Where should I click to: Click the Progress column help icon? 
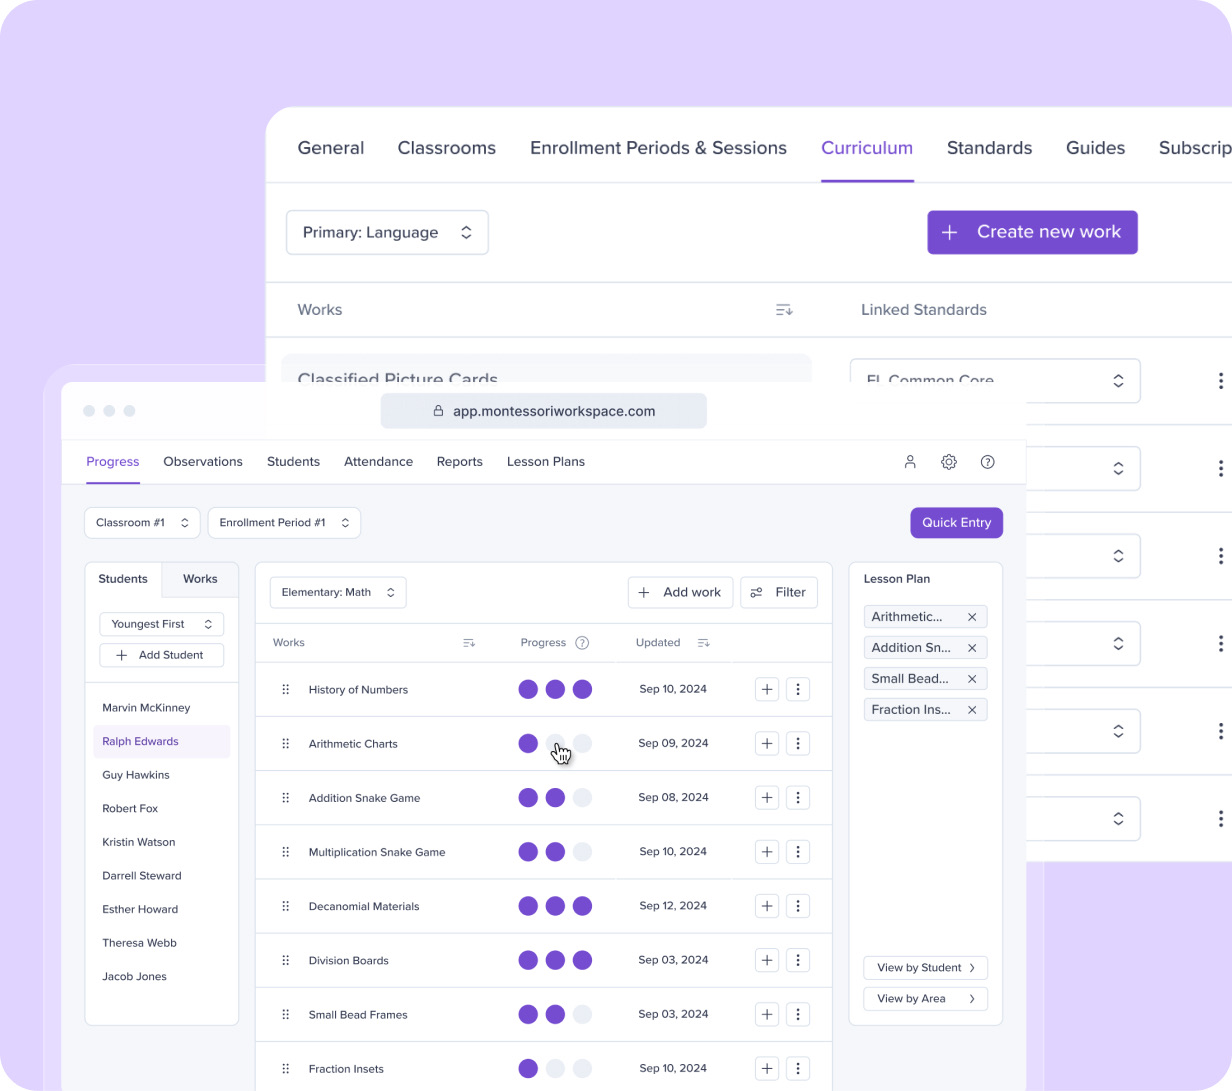coord(582,643)
